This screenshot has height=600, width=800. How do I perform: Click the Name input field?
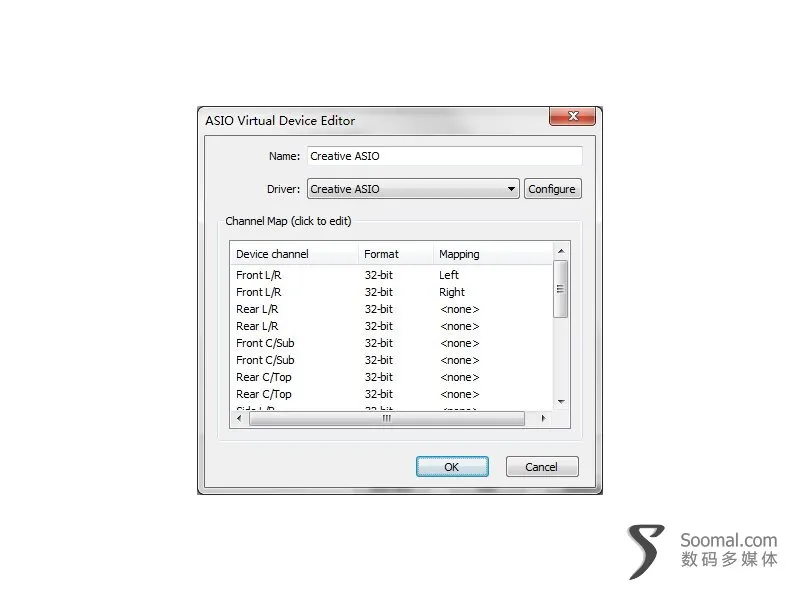point(444,156)
